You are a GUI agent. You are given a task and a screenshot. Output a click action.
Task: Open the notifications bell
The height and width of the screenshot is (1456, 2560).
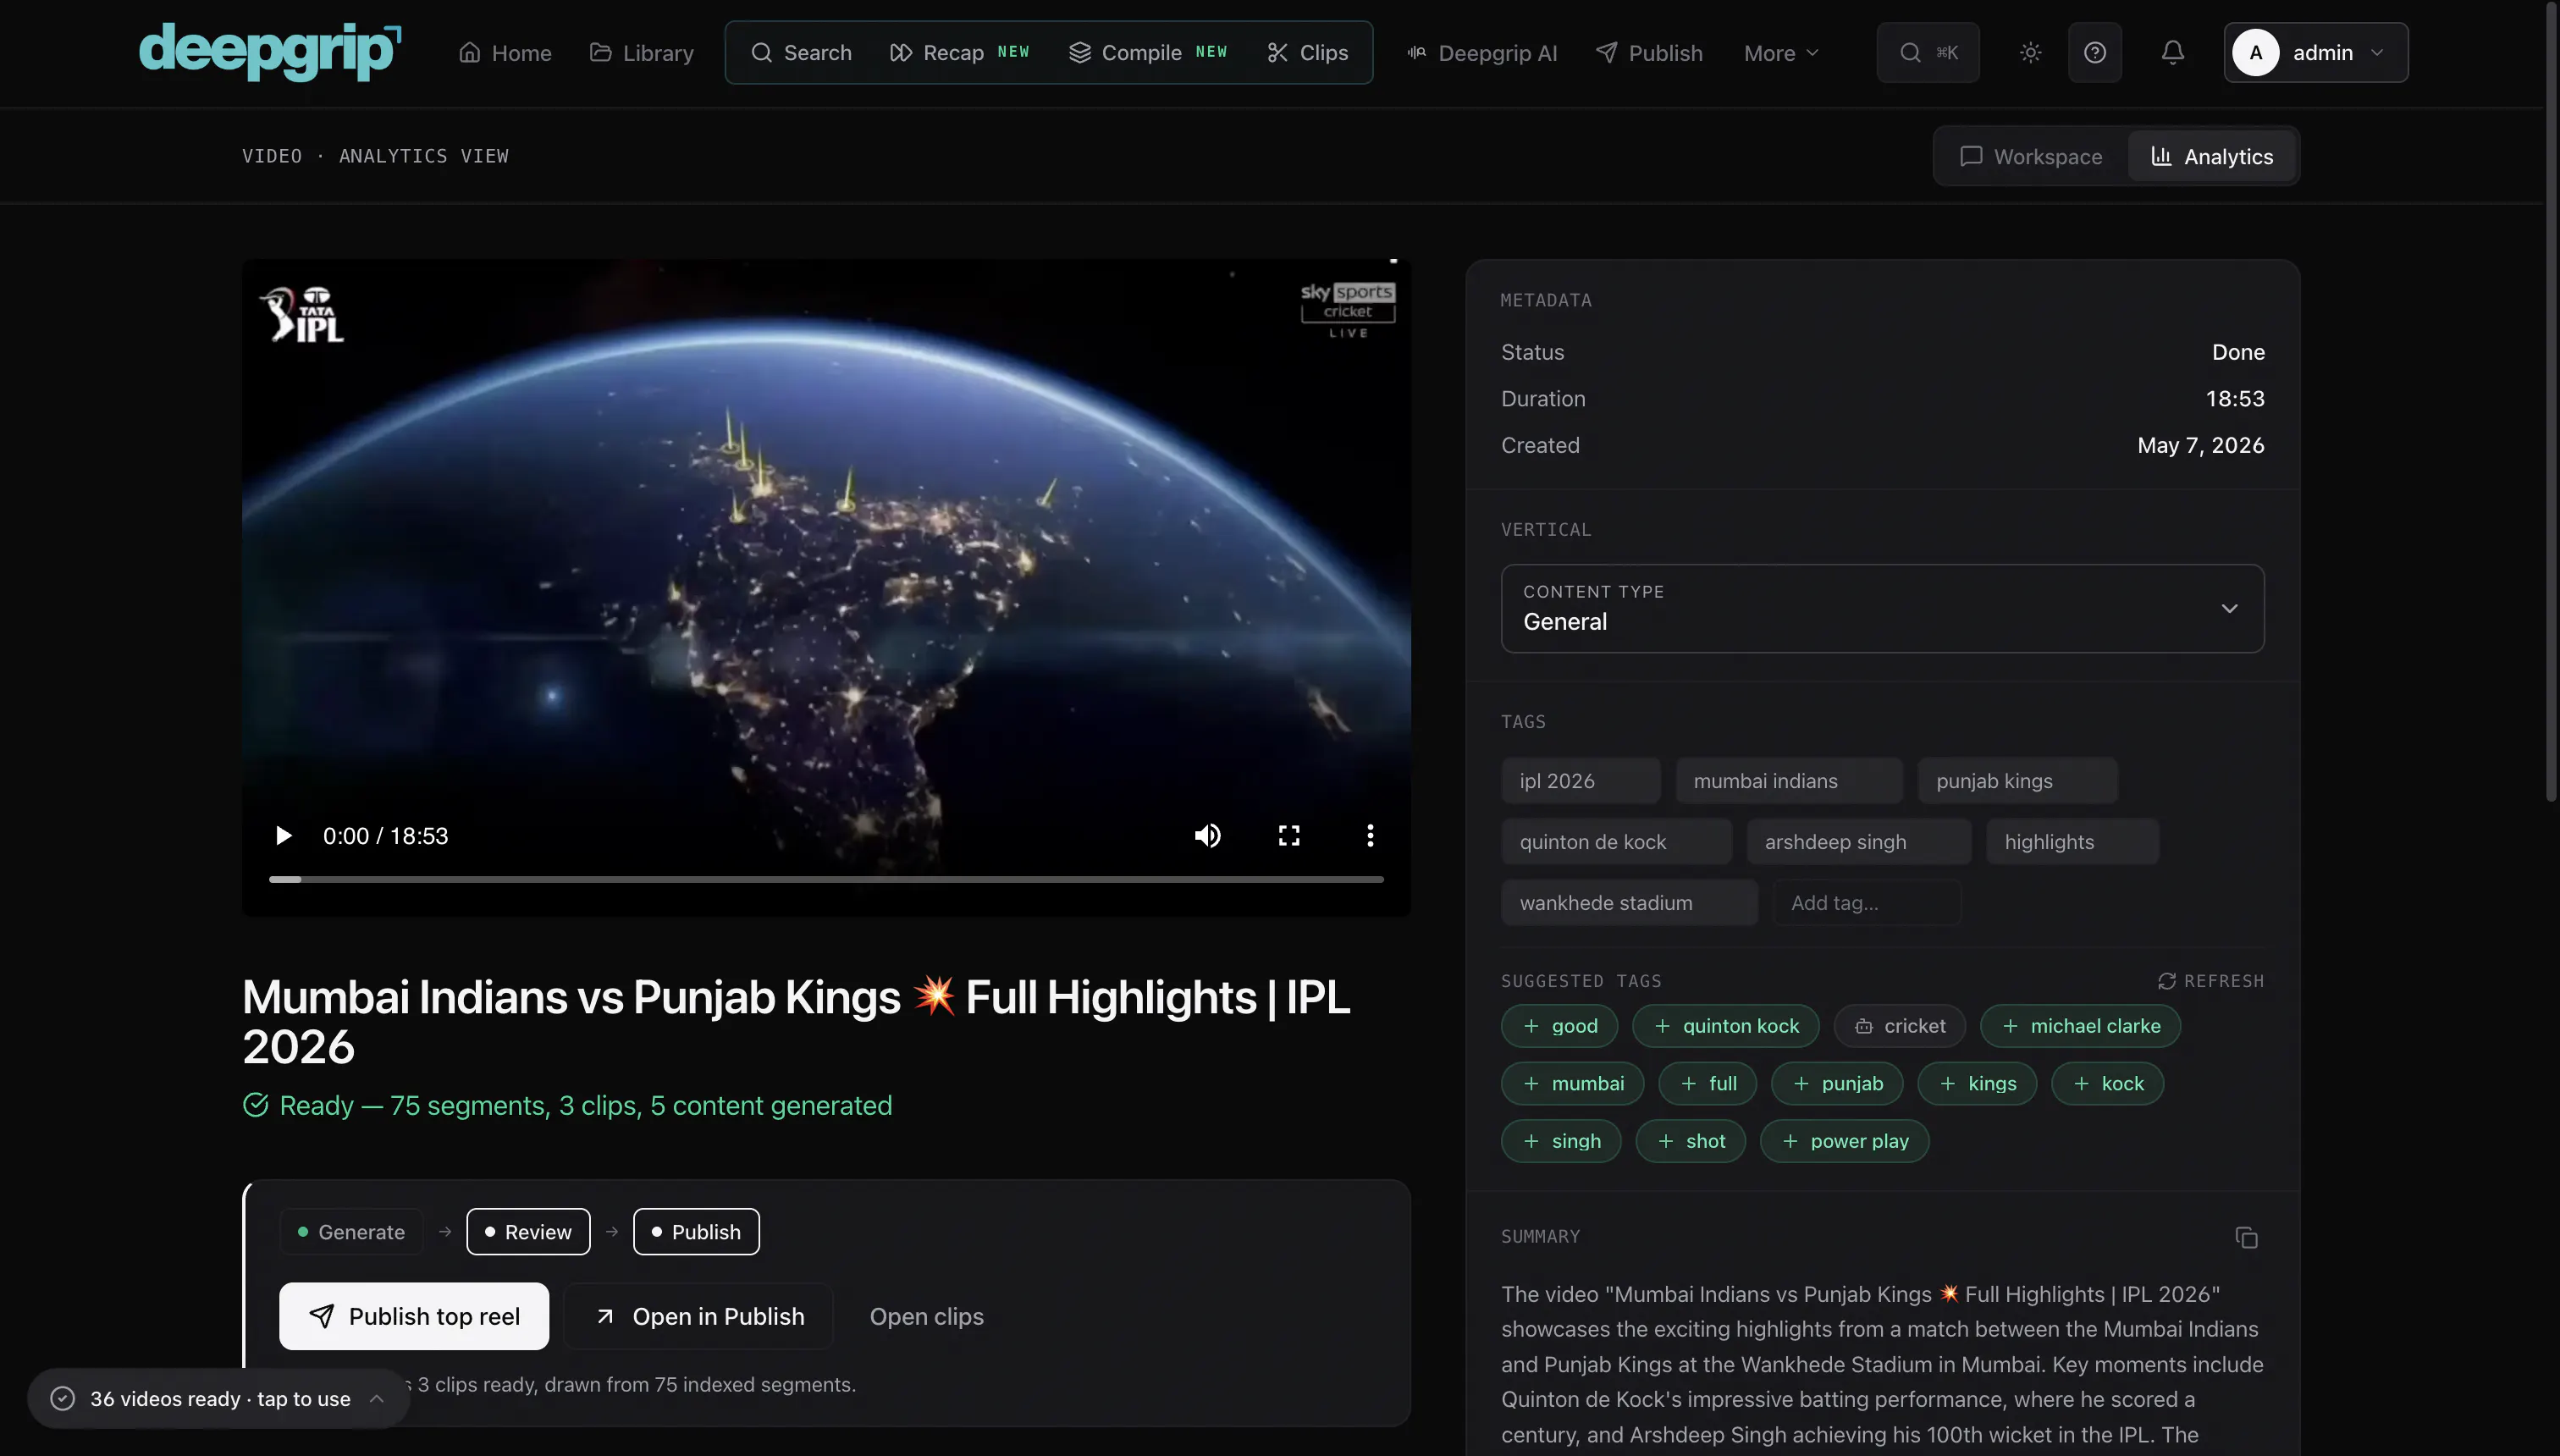tap(2172, 52)
